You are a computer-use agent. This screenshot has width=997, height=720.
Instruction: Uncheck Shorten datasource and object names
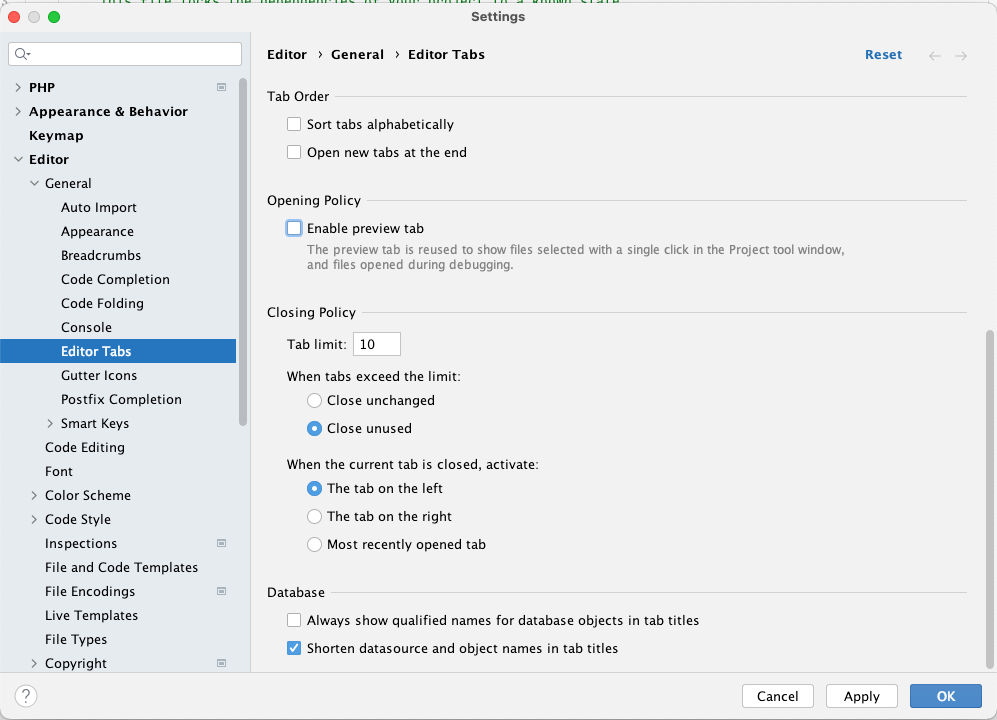pos(294,648)
